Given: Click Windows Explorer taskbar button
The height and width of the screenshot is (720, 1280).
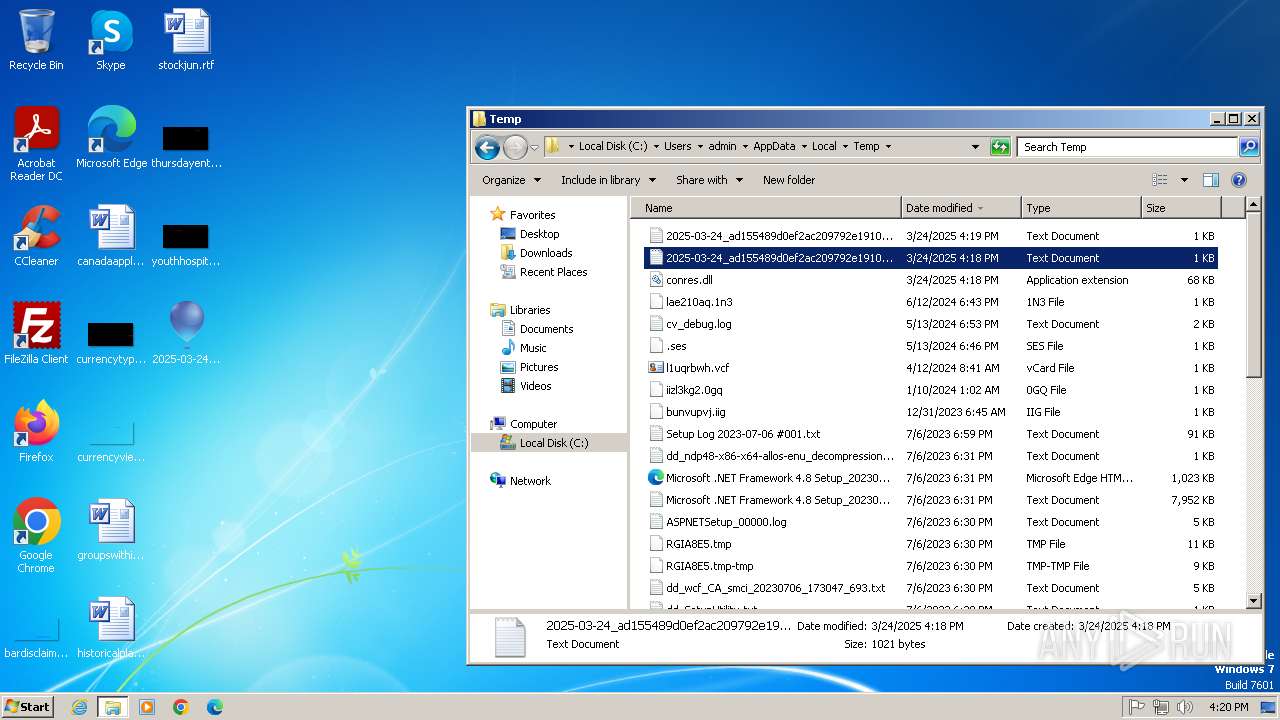Looking at the screenshot, I should pyautogui.click(x=113, y=707).
